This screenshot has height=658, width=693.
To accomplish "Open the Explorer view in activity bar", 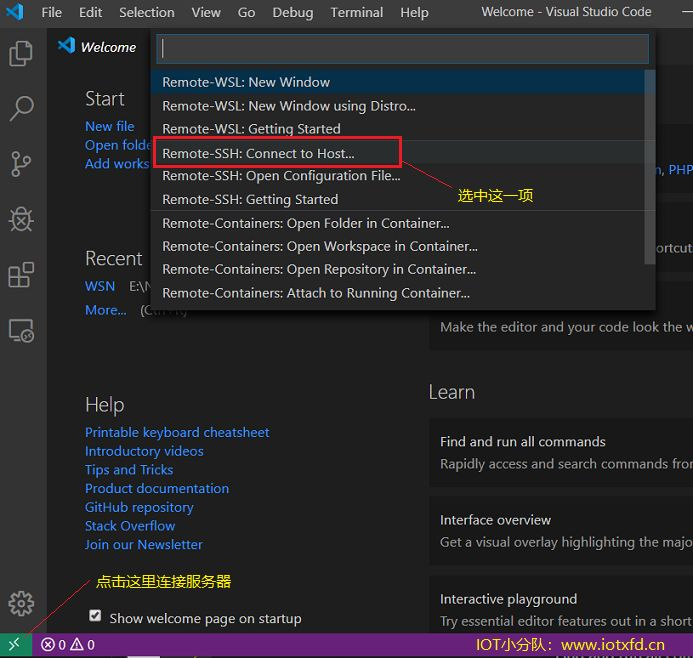I will [x=21, y=53].
